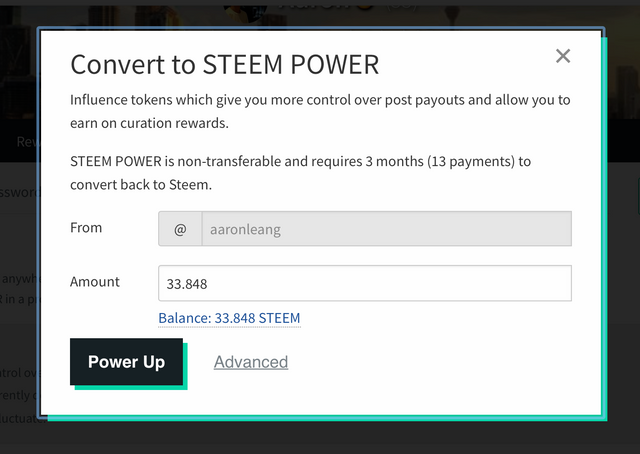Click the non-transferable STEEM POWER notice text
This screenshot has width=640, height=454.
[x=300, y=173]
